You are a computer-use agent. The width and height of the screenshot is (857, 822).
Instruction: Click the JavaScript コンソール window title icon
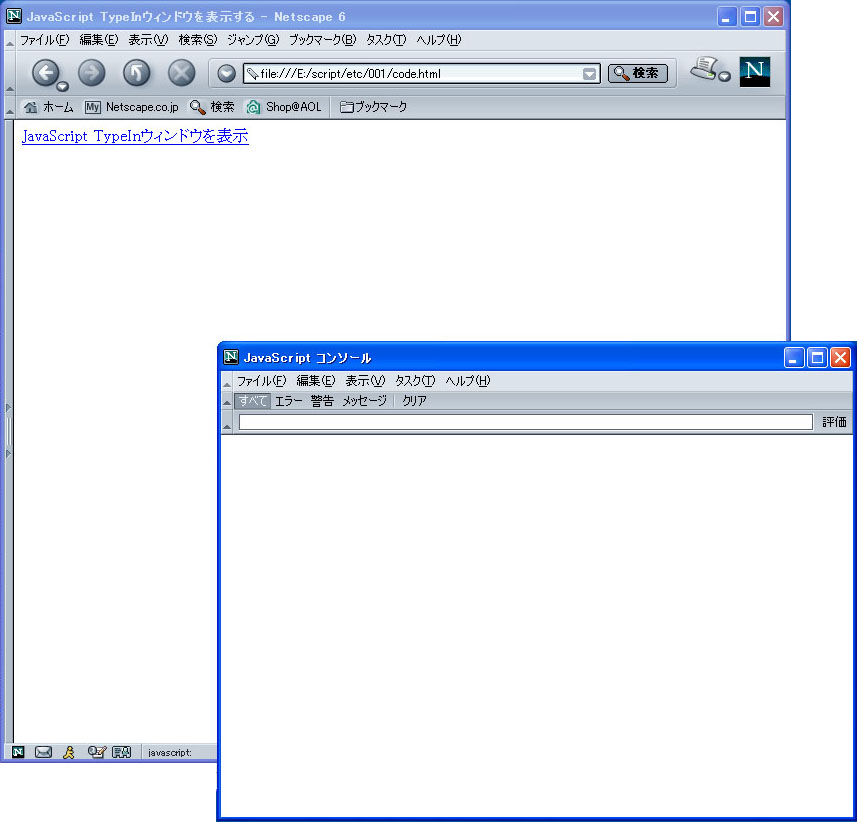pos(231,357)
